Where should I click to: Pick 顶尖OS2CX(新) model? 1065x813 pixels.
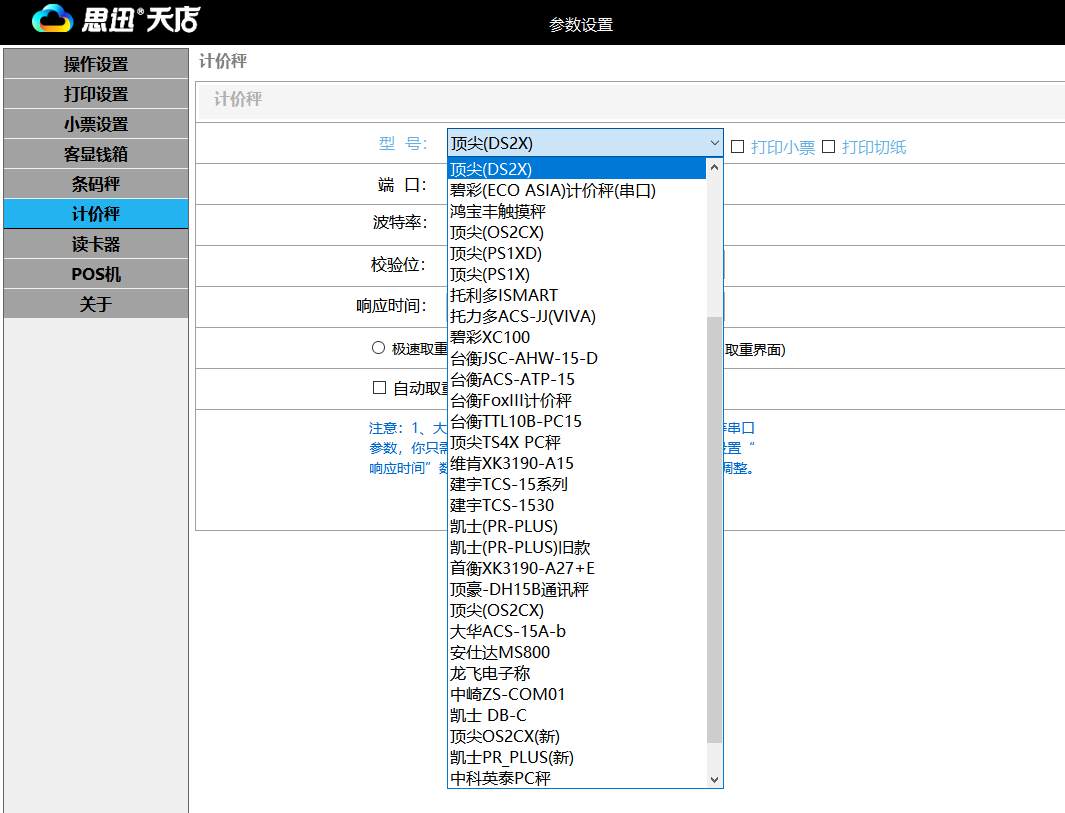coord(577,736)
